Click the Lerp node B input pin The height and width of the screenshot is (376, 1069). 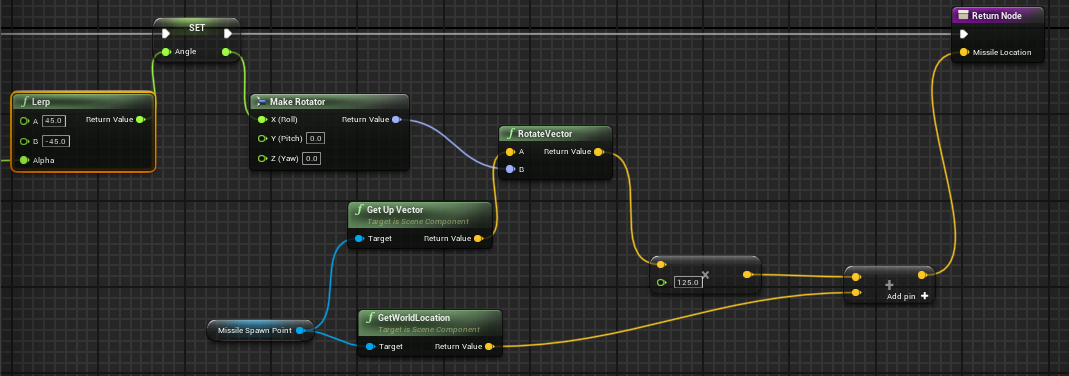(x=25, y=141)
